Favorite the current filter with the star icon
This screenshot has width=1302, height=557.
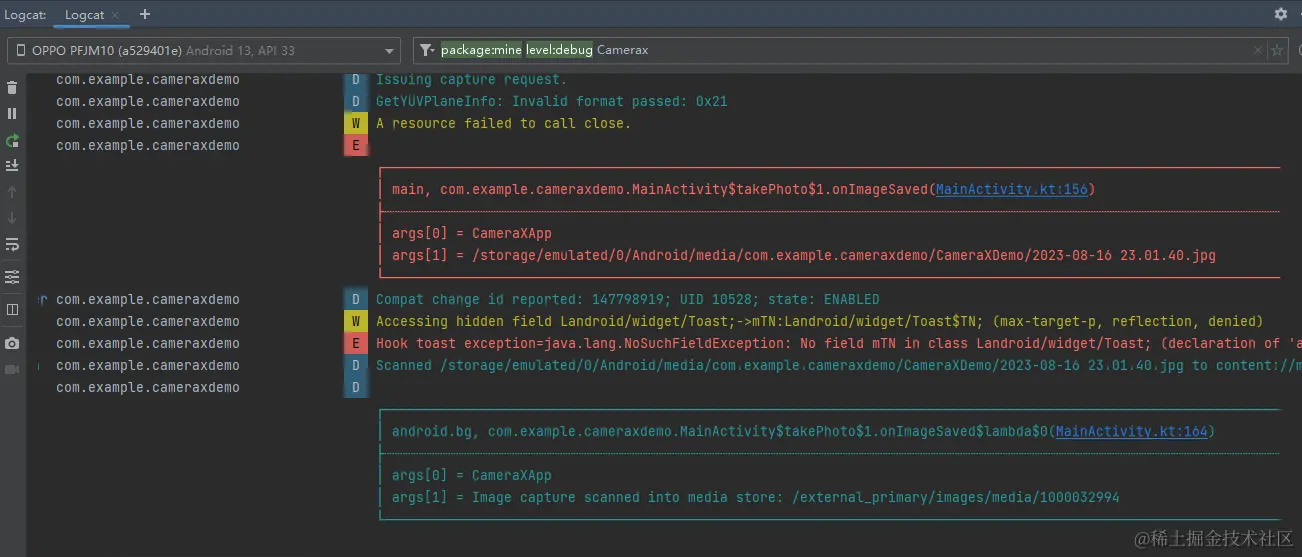1276,50
